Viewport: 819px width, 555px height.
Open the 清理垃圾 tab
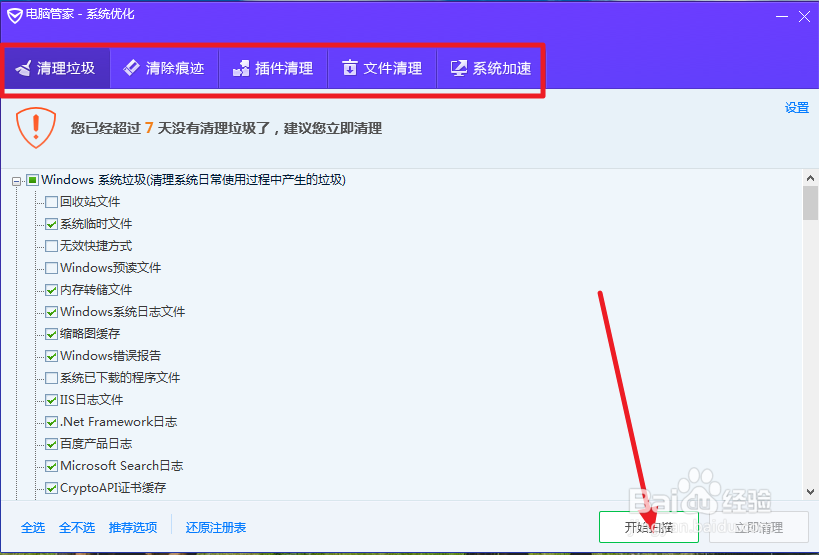pos(56,68)
